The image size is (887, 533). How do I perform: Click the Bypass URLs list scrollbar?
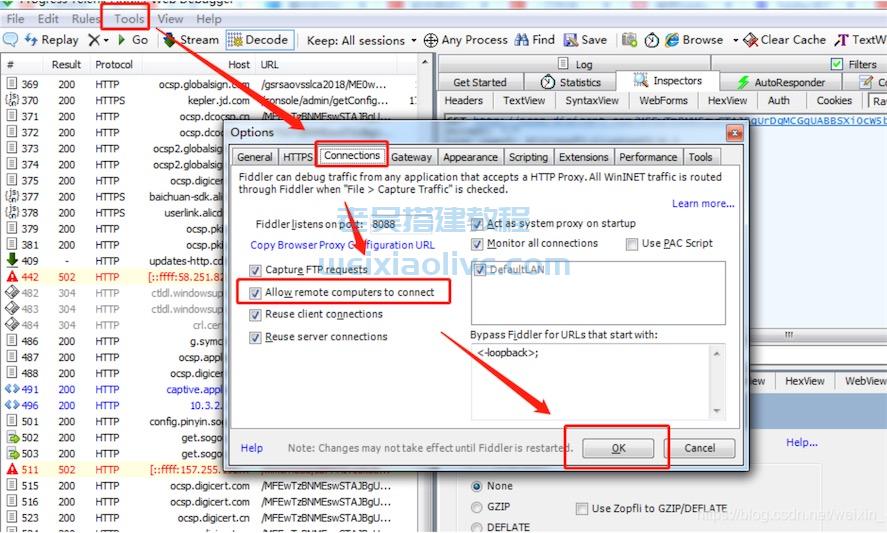716,380
